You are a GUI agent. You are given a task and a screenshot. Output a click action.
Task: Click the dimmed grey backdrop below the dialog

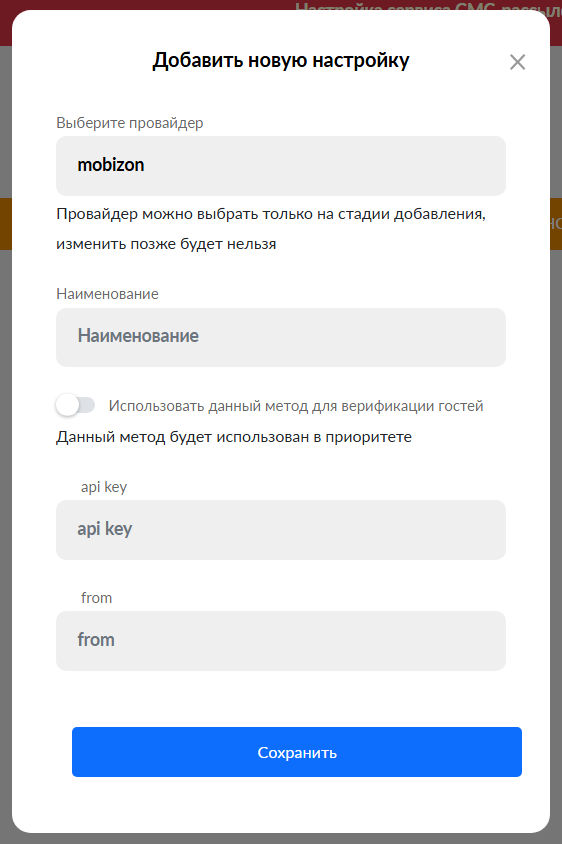(x=280, y=839)
